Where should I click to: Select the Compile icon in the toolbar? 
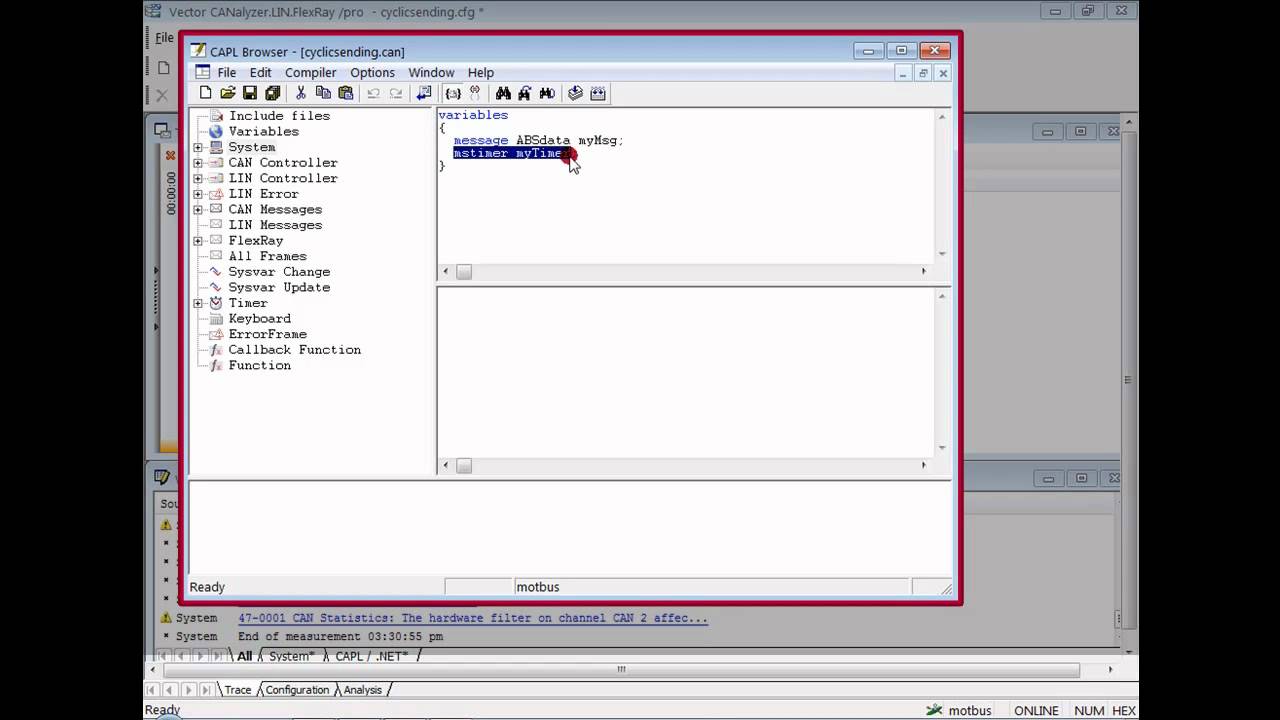coord(575,93)
